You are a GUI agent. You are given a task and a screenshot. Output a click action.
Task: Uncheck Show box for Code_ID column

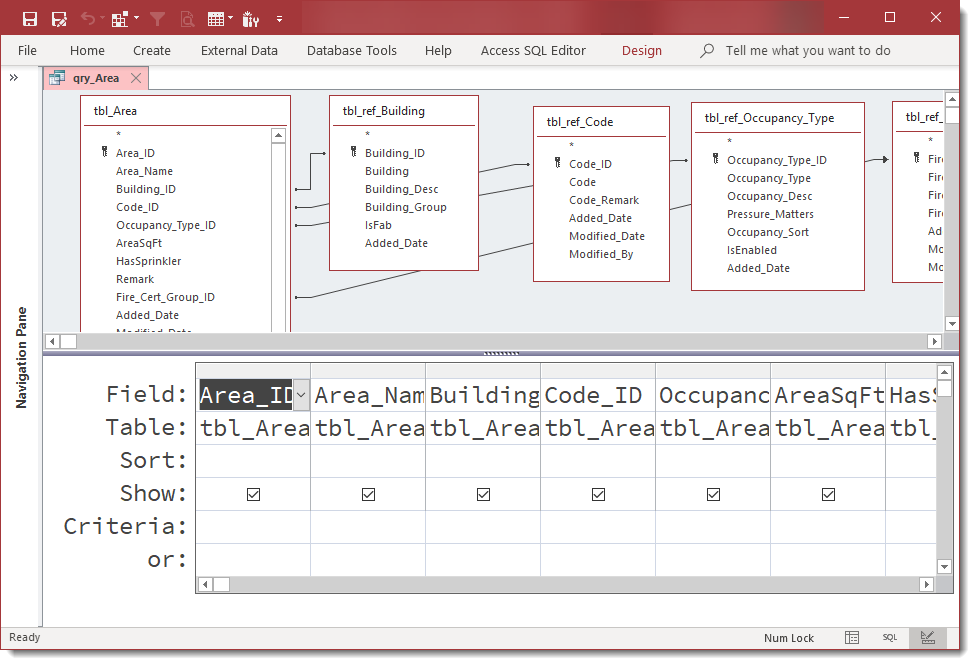[x=598, y=495]
